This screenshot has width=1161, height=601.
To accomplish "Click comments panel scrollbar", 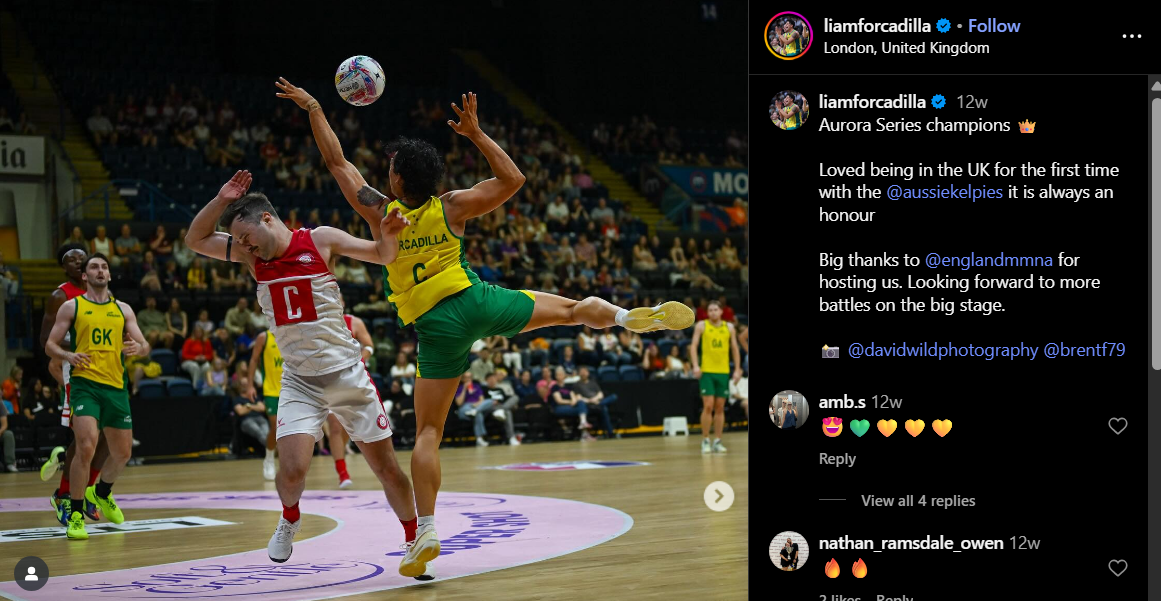I will [1155, 229].
